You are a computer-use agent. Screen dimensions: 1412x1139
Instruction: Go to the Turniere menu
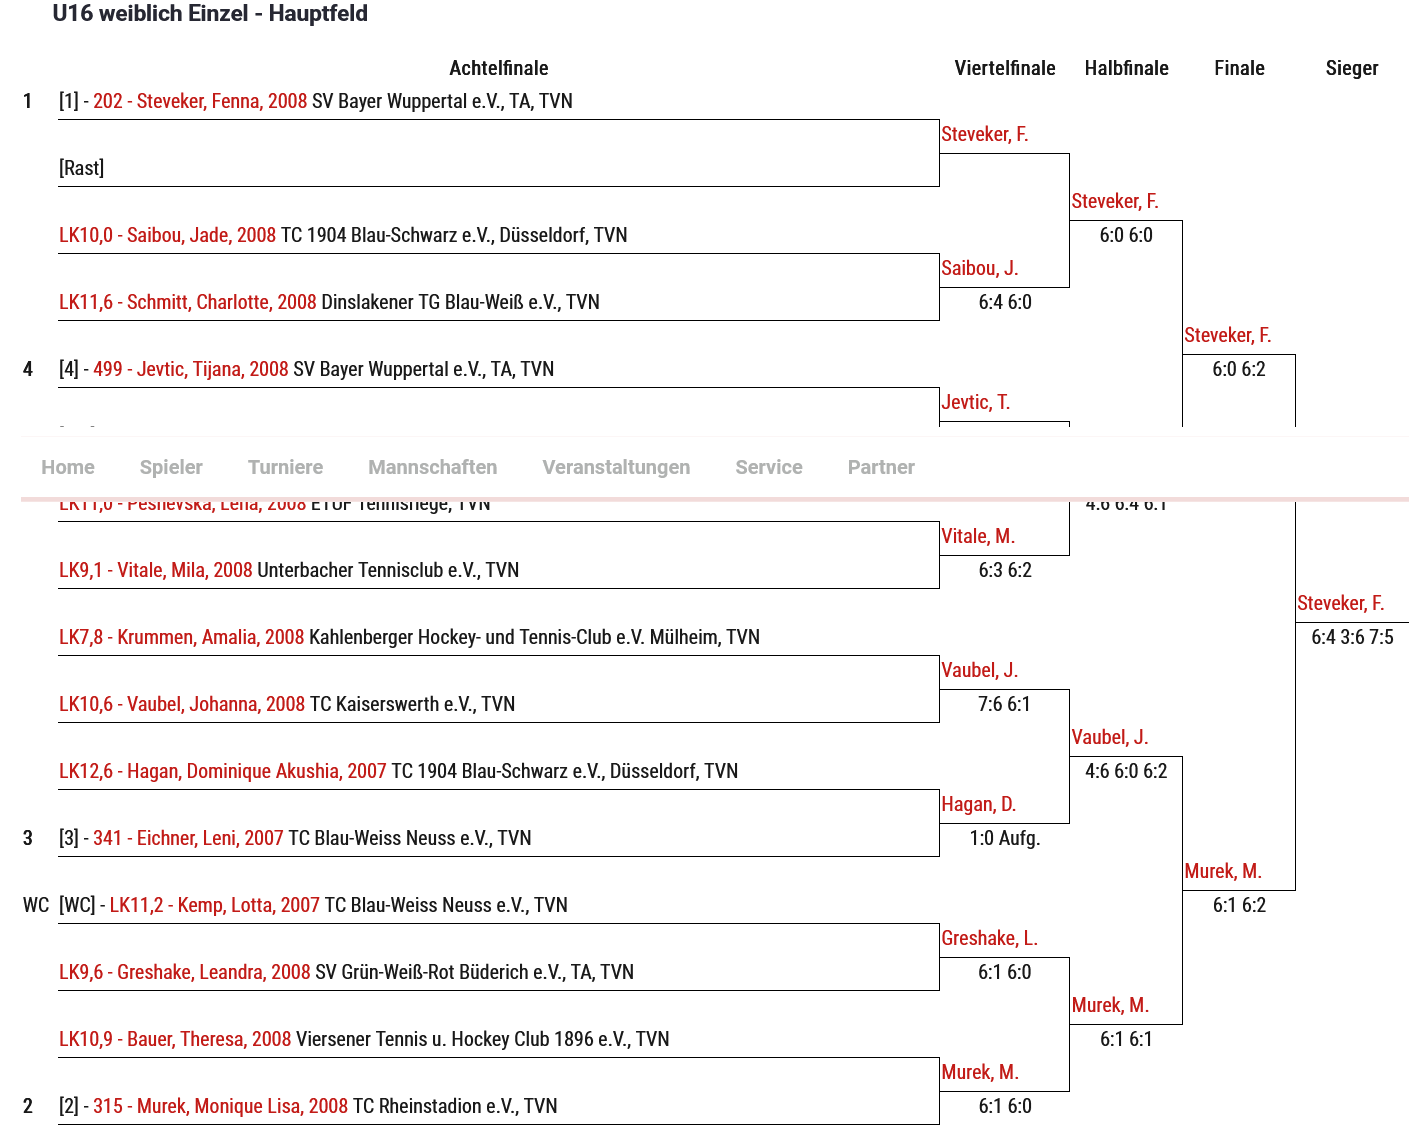tap(285, 467)
